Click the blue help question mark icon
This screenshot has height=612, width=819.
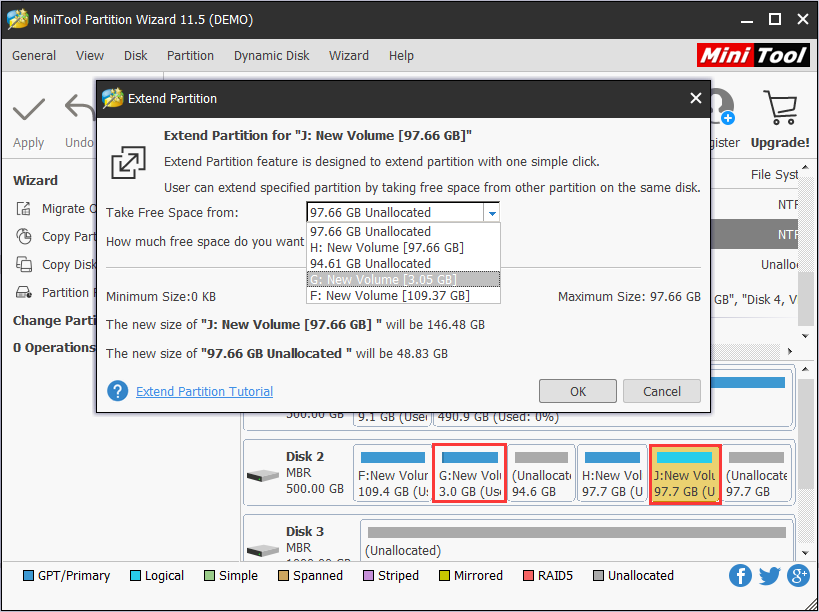(118, 391)
